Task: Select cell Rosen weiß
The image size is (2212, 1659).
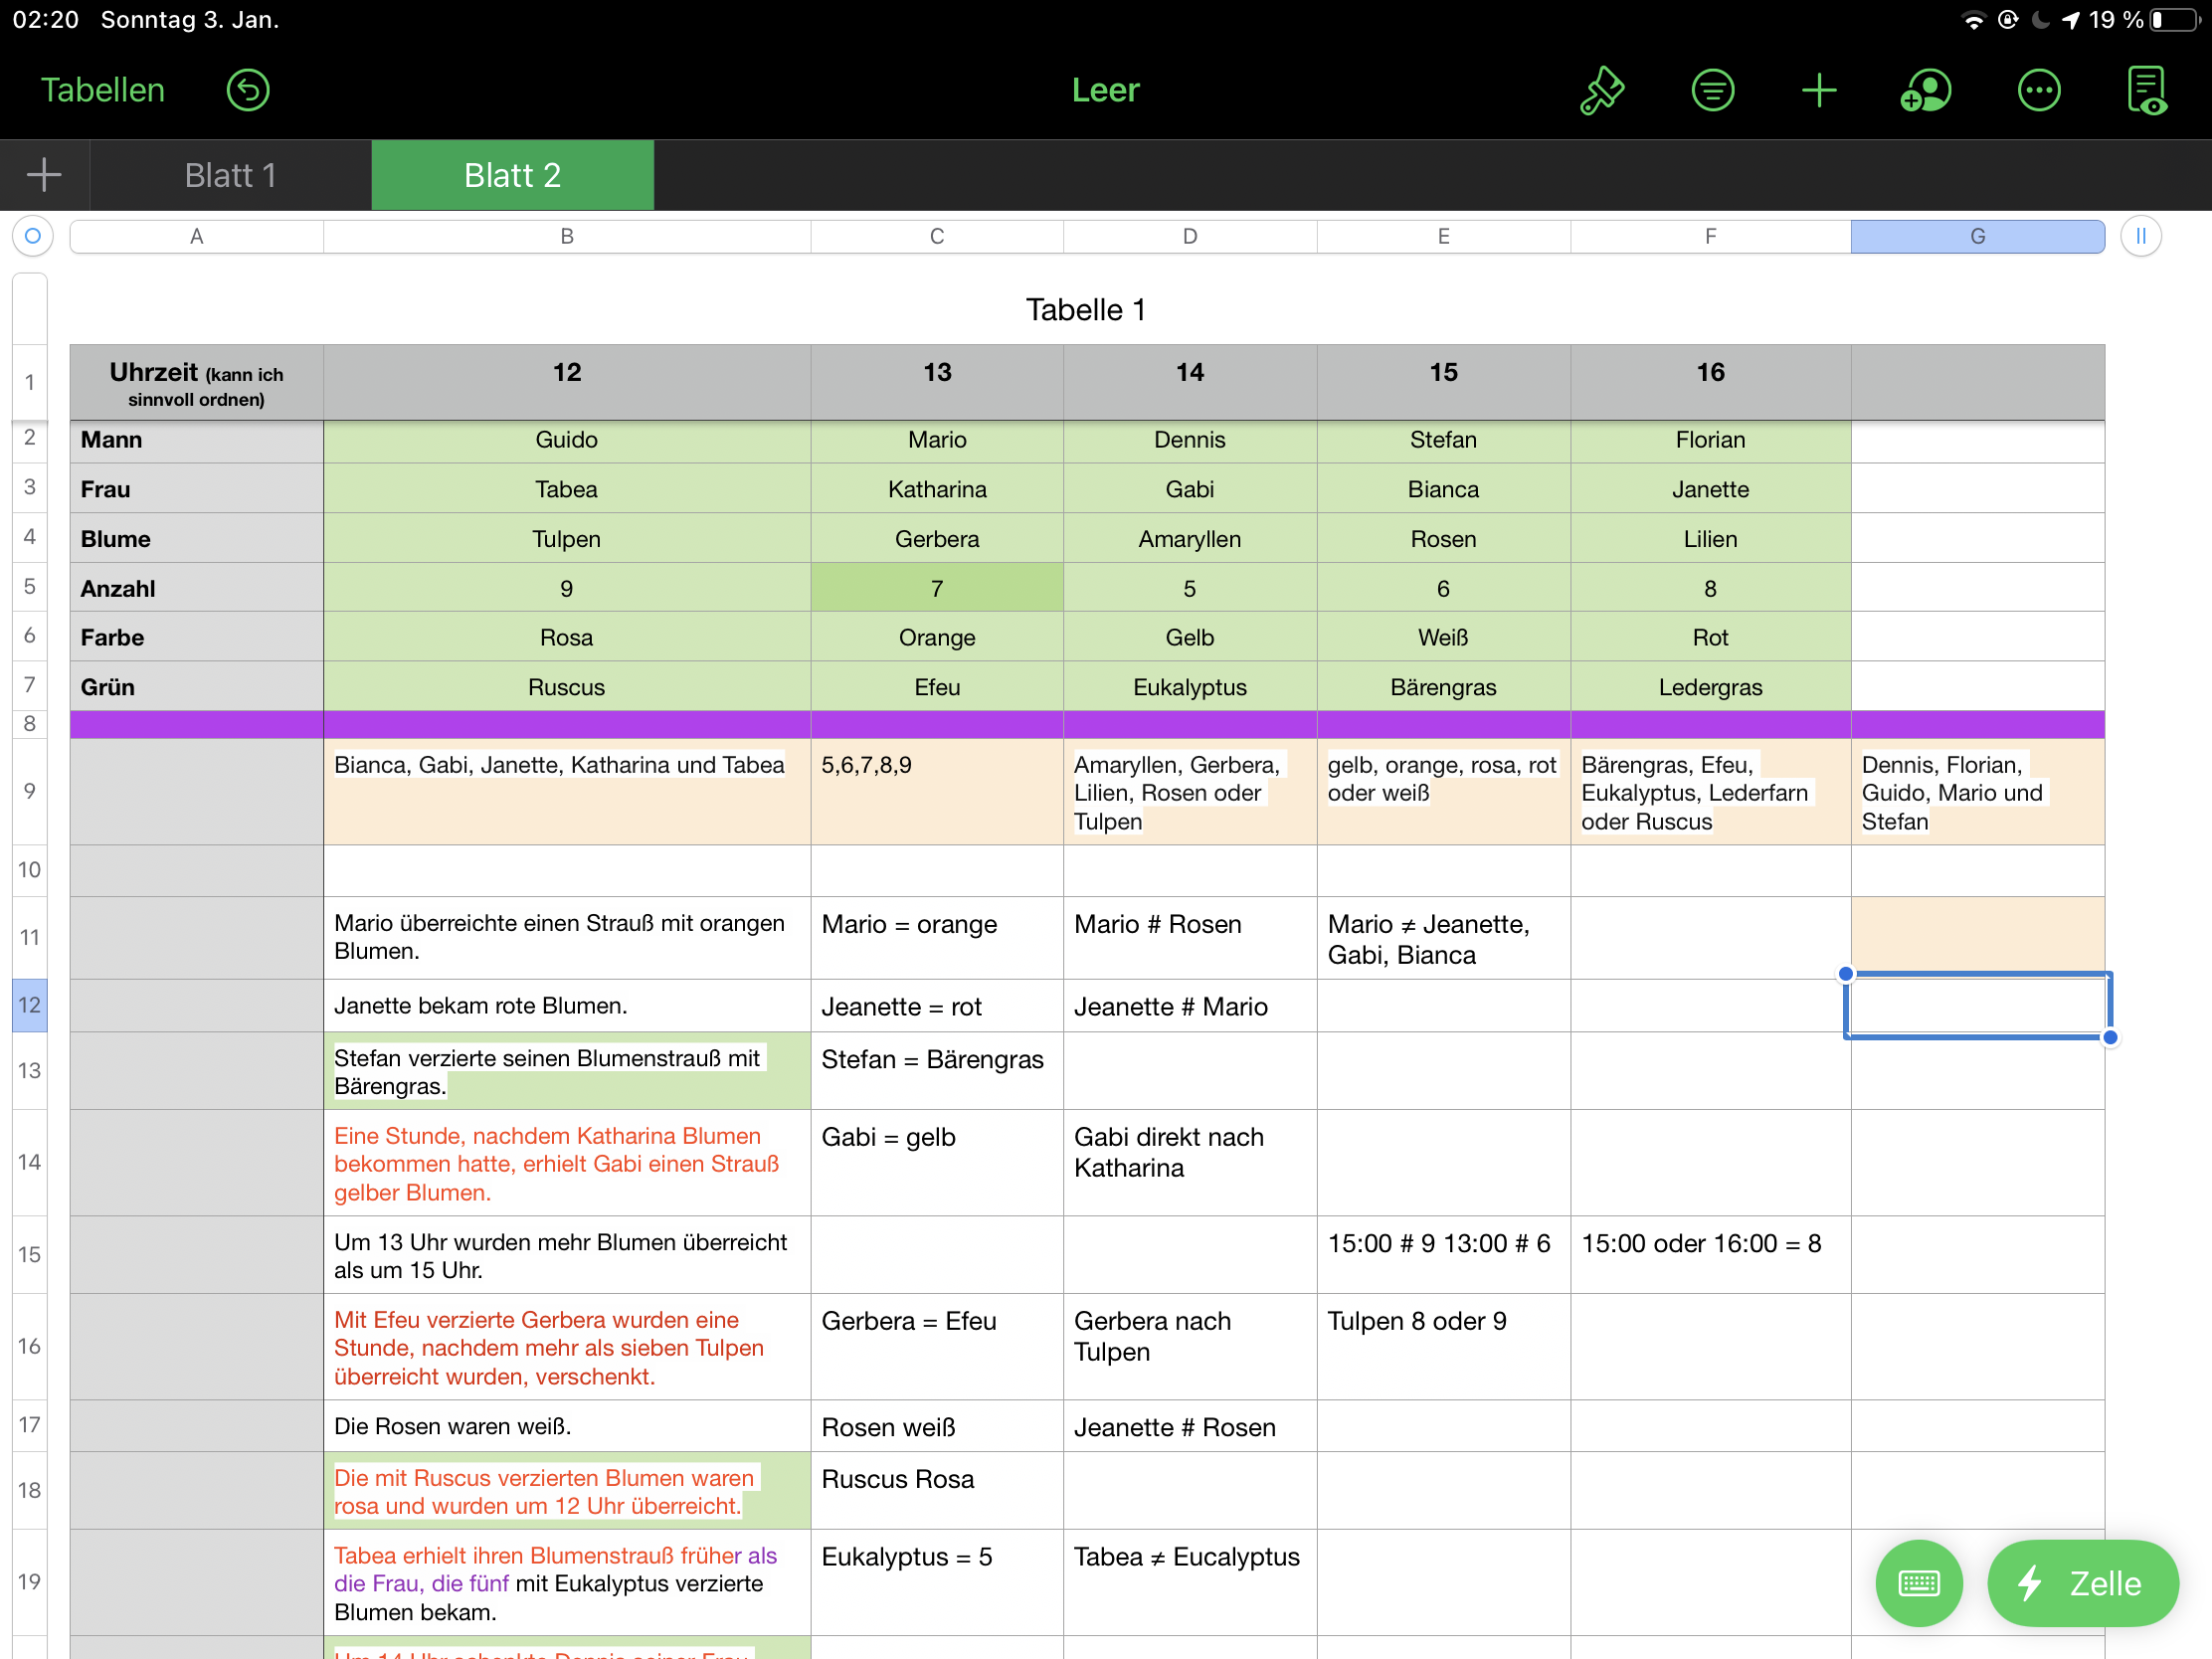Action: click(937, 1425)
